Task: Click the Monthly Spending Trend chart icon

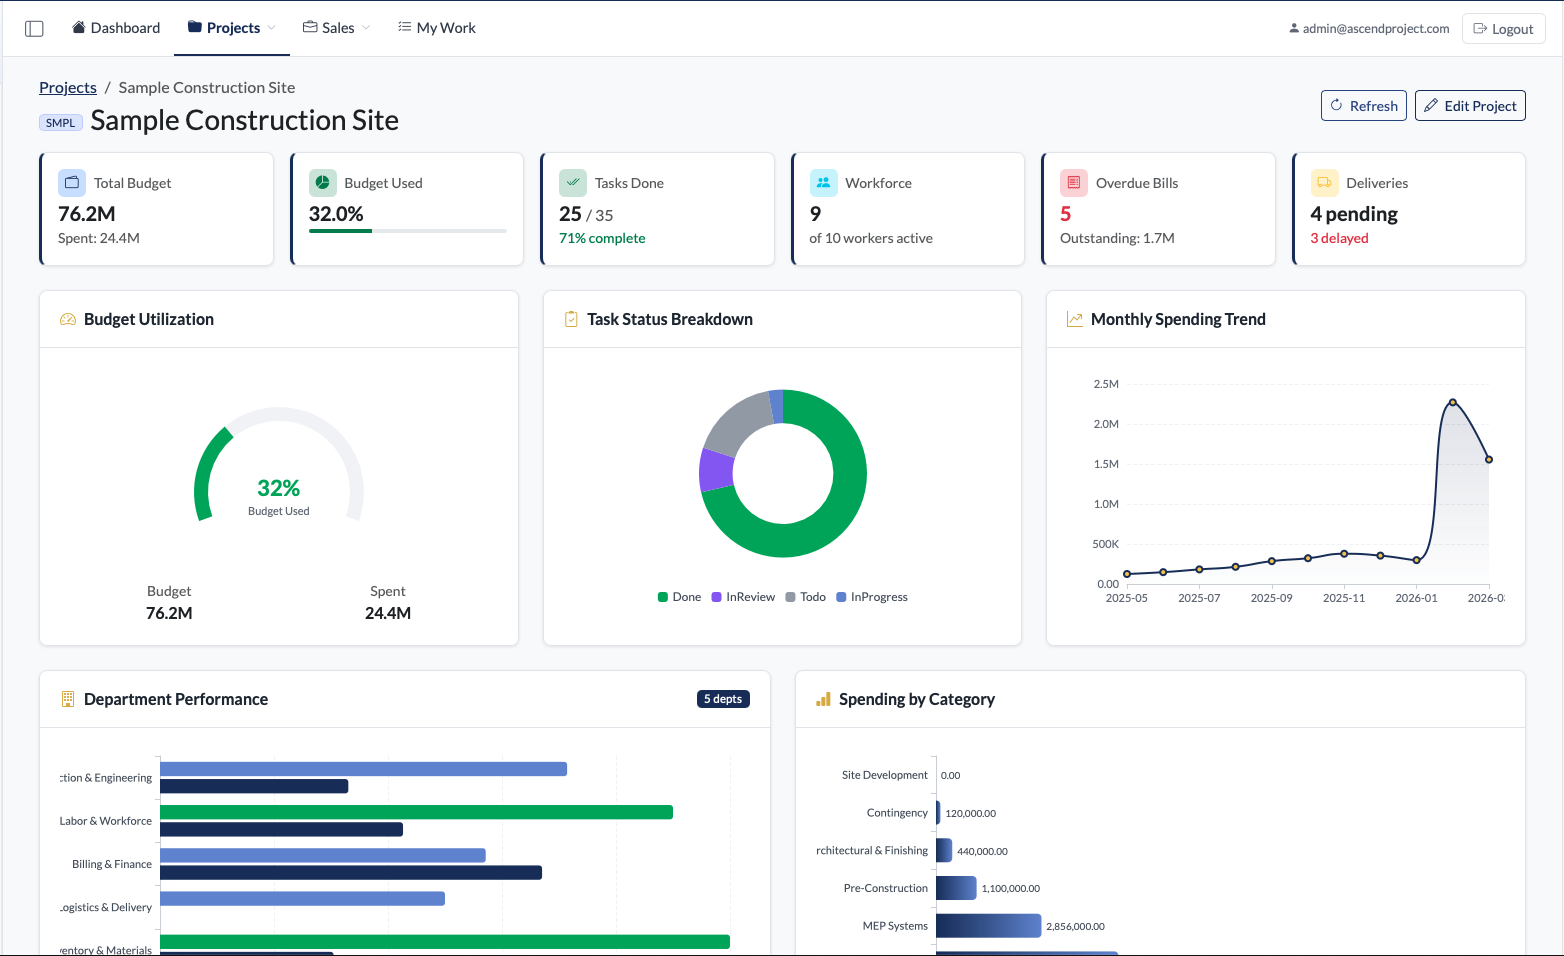Action: click(1075, 319)
